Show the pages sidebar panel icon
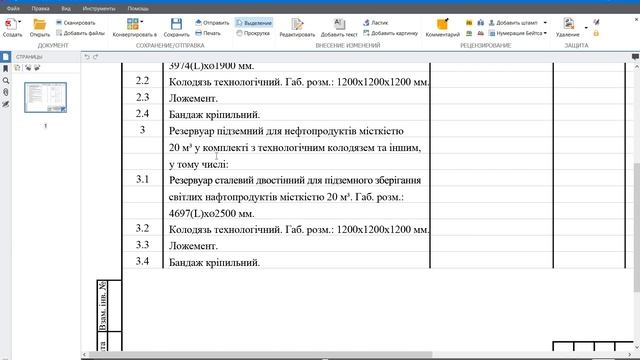This screenshot has width=640, height=360. pos(6,57)
